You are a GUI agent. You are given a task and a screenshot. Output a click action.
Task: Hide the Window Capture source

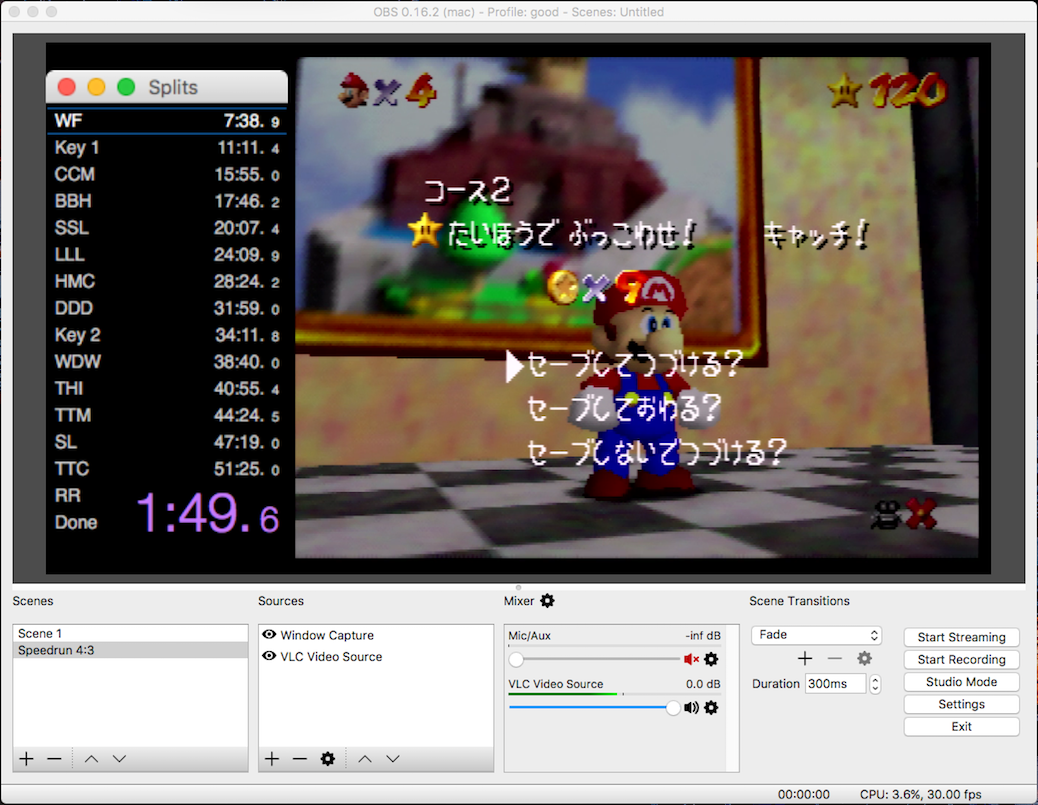pyautogui.click(x=269, y=634)
